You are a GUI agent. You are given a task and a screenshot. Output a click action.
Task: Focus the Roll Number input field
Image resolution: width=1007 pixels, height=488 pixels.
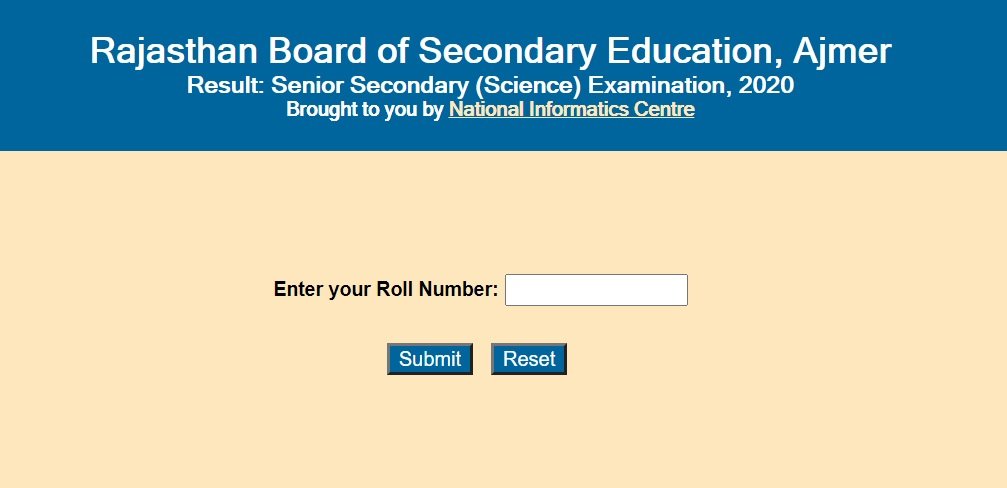tap(596, 290)
